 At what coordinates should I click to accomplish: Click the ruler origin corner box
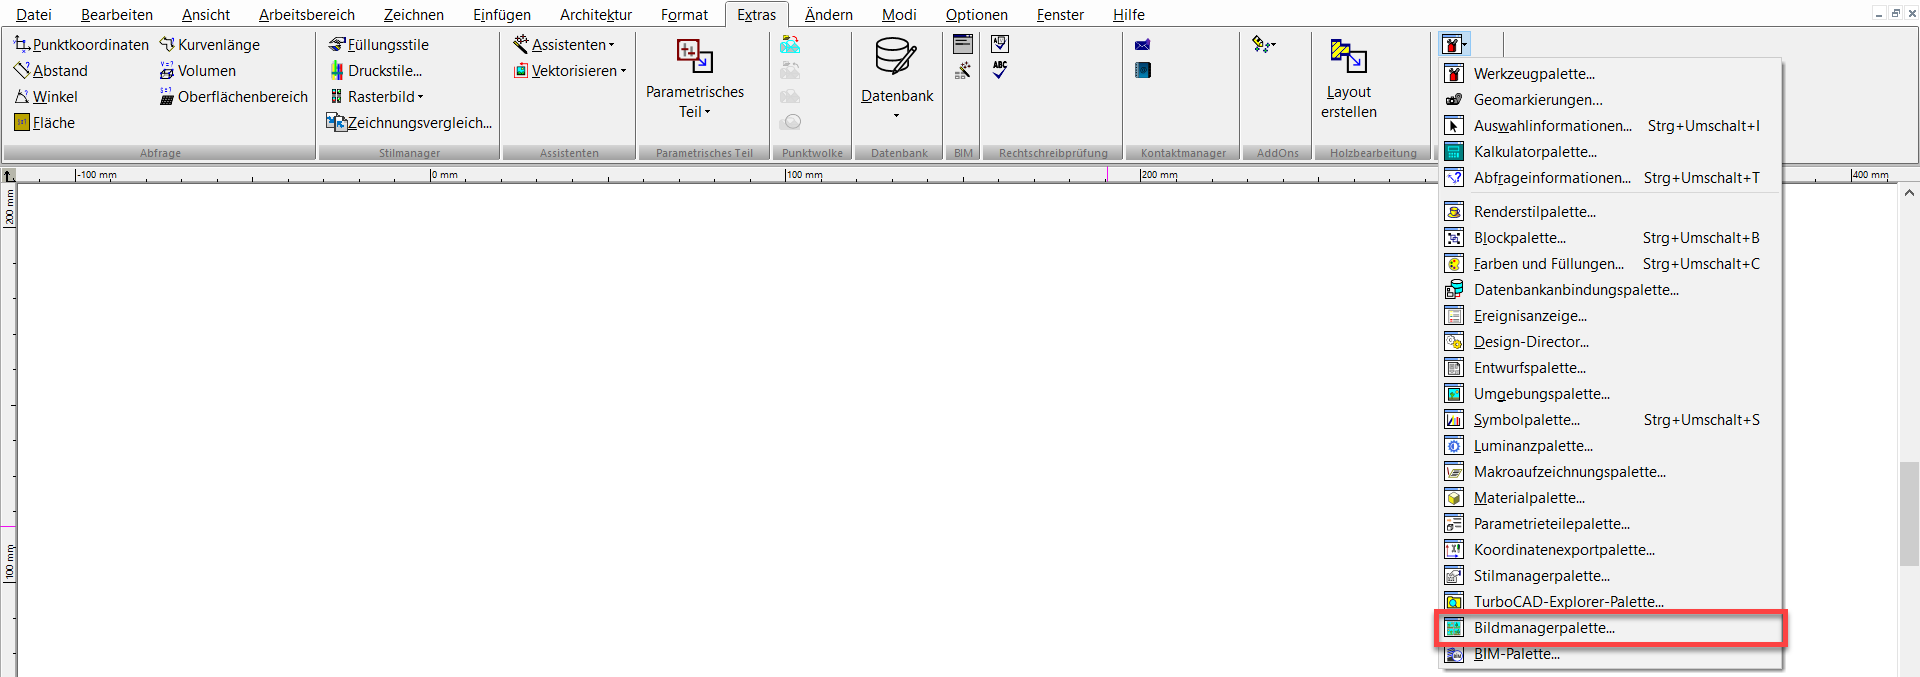click(8, 175)
